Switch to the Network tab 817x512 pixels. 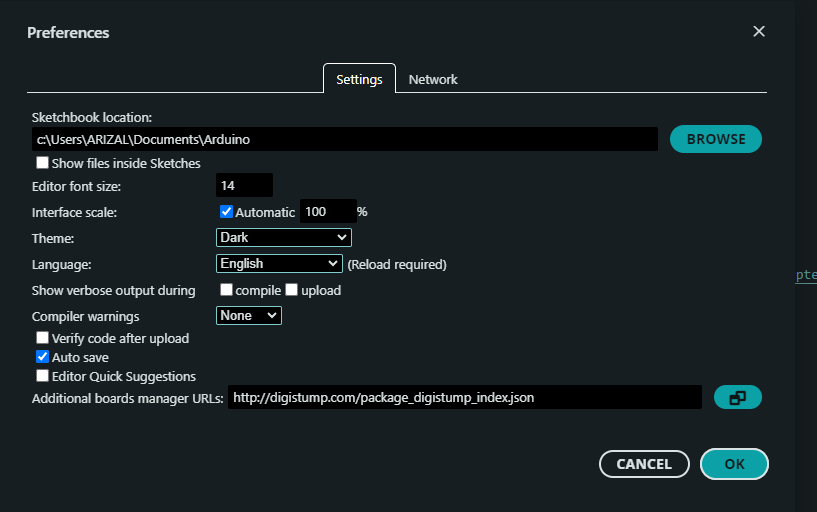433,79
